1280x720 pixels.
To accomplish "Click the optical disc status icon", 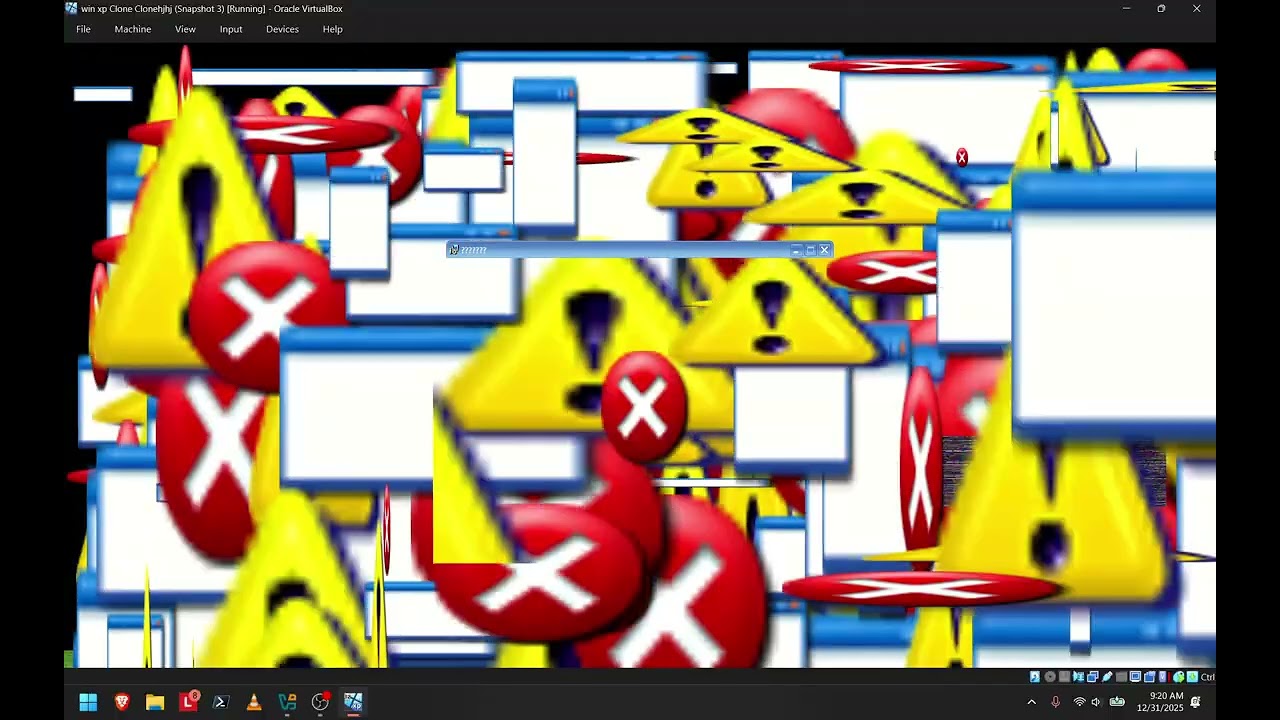I will (x=1050, y=677).
